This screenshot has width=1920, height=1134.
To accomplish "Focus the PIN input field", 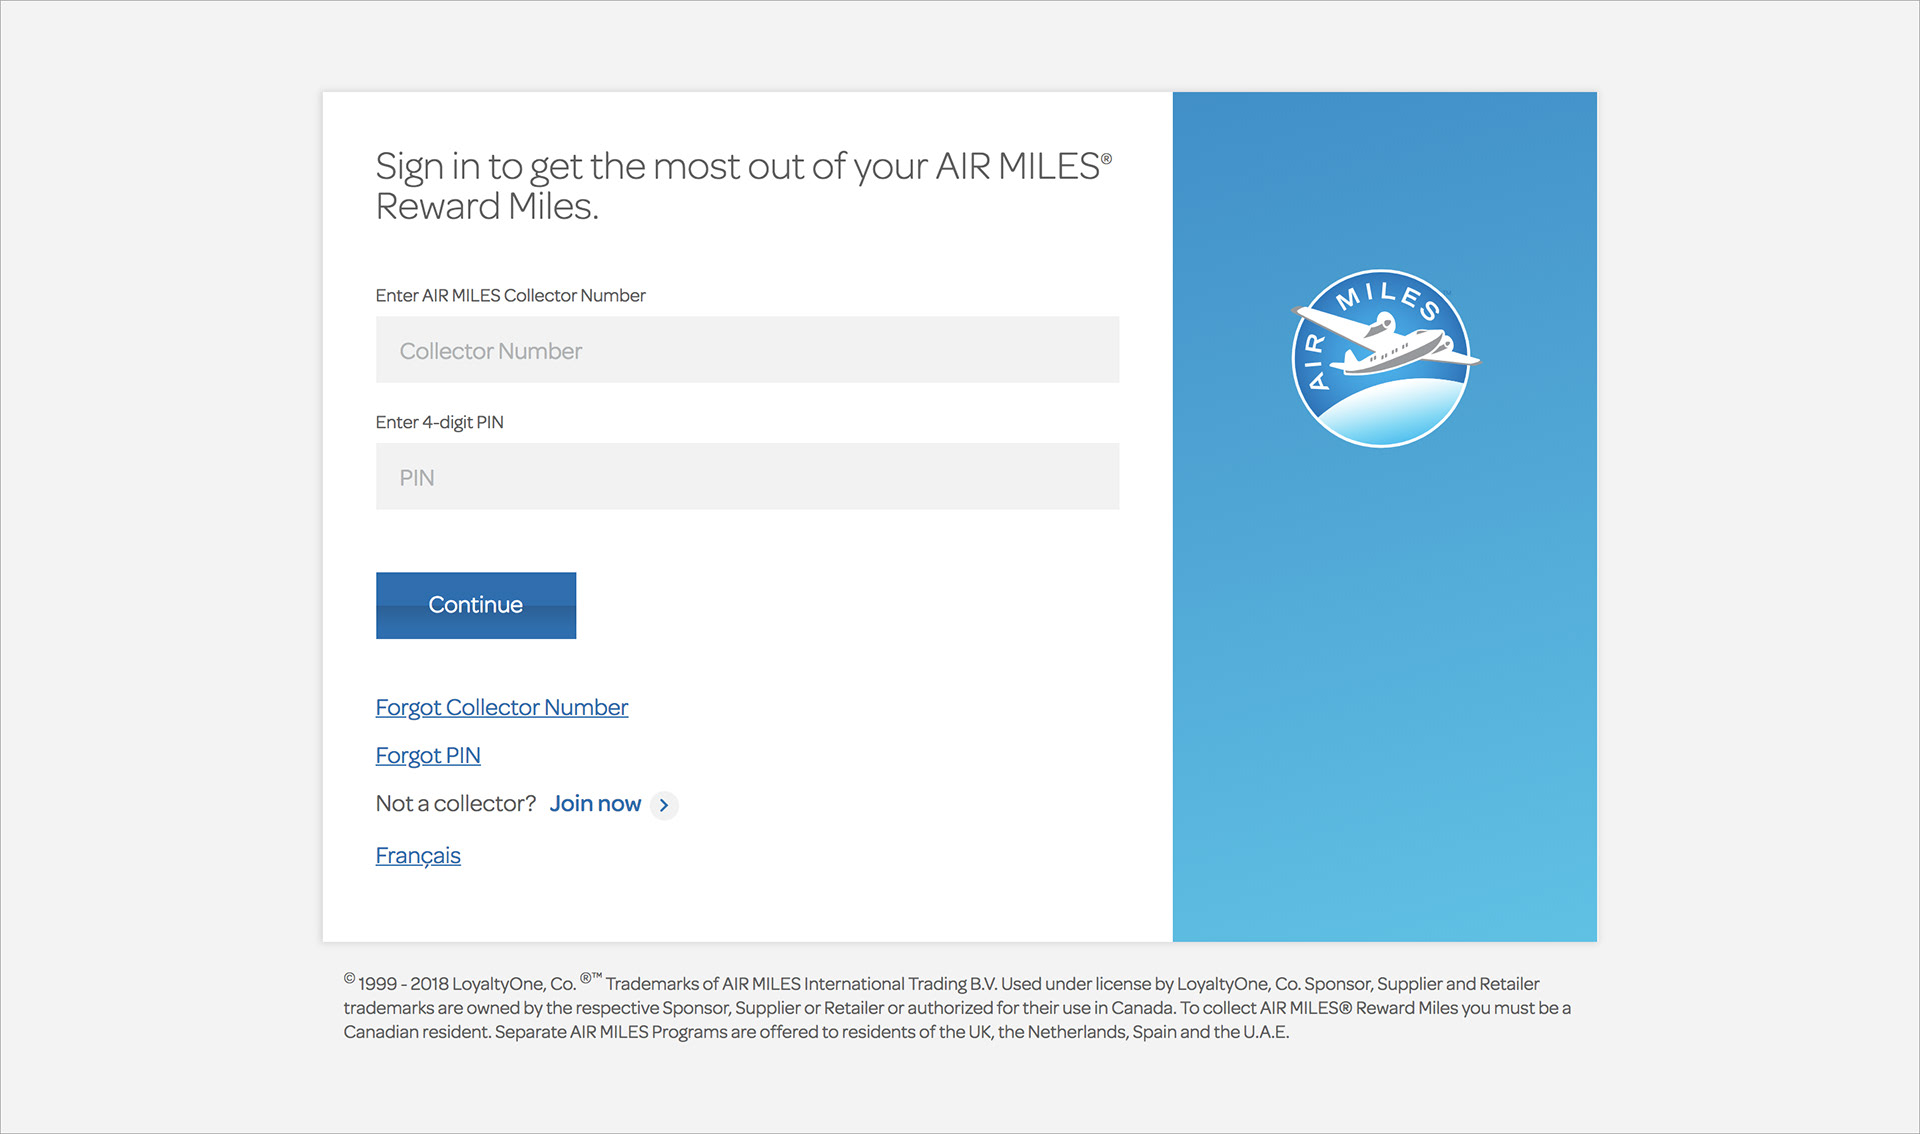I will [x=747, y=477].
